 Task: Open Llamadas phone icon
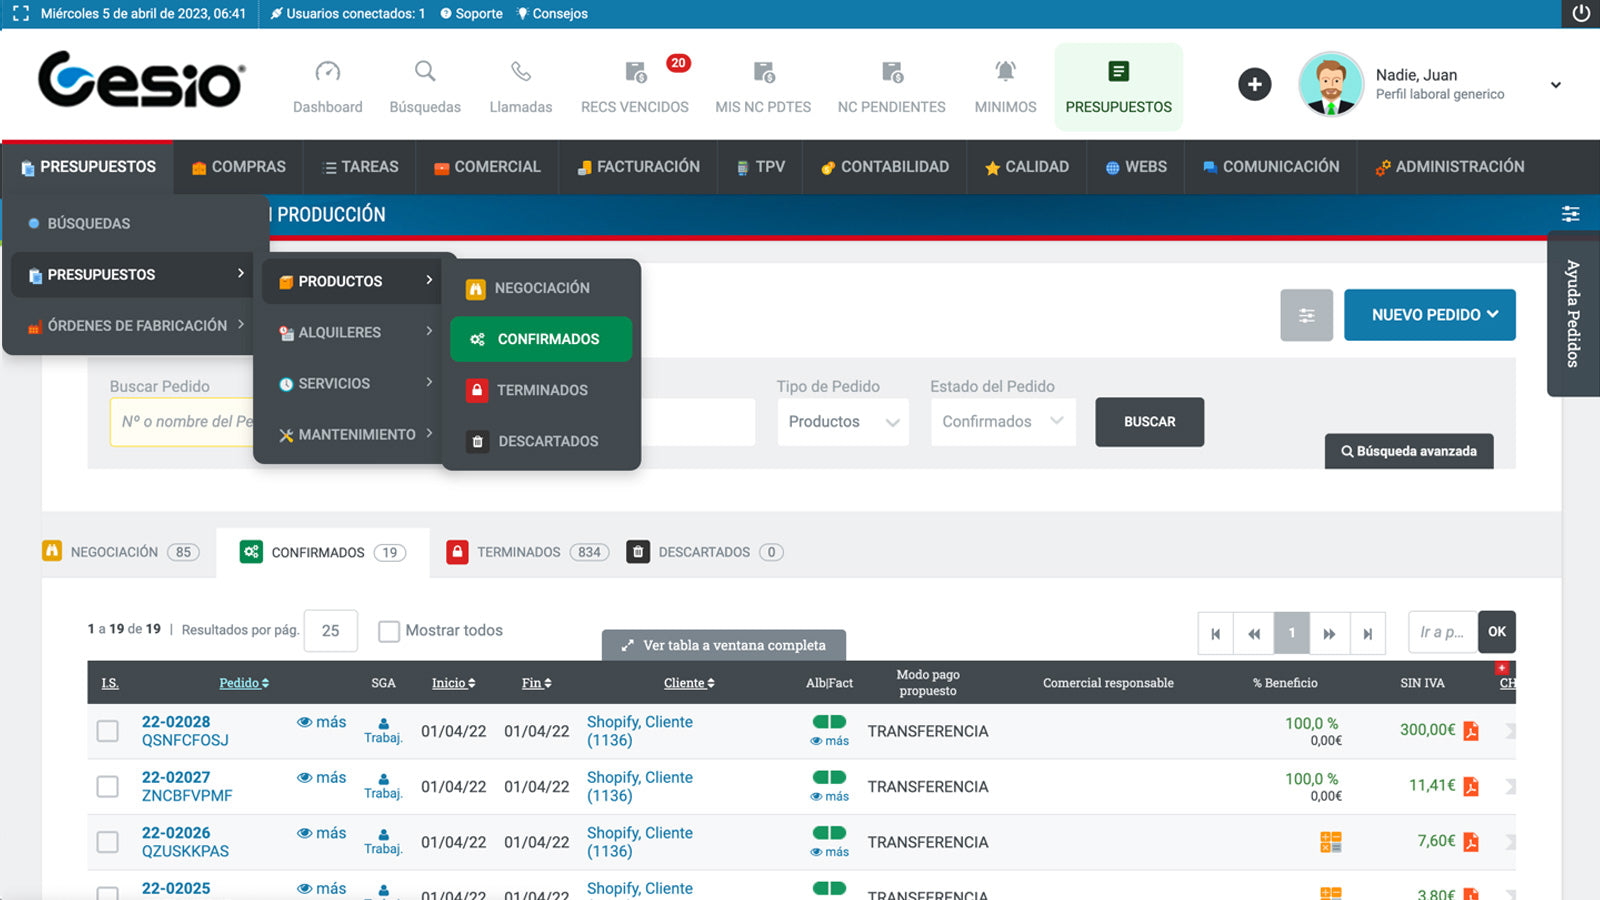pyautogui.click(x=521, y=72)
